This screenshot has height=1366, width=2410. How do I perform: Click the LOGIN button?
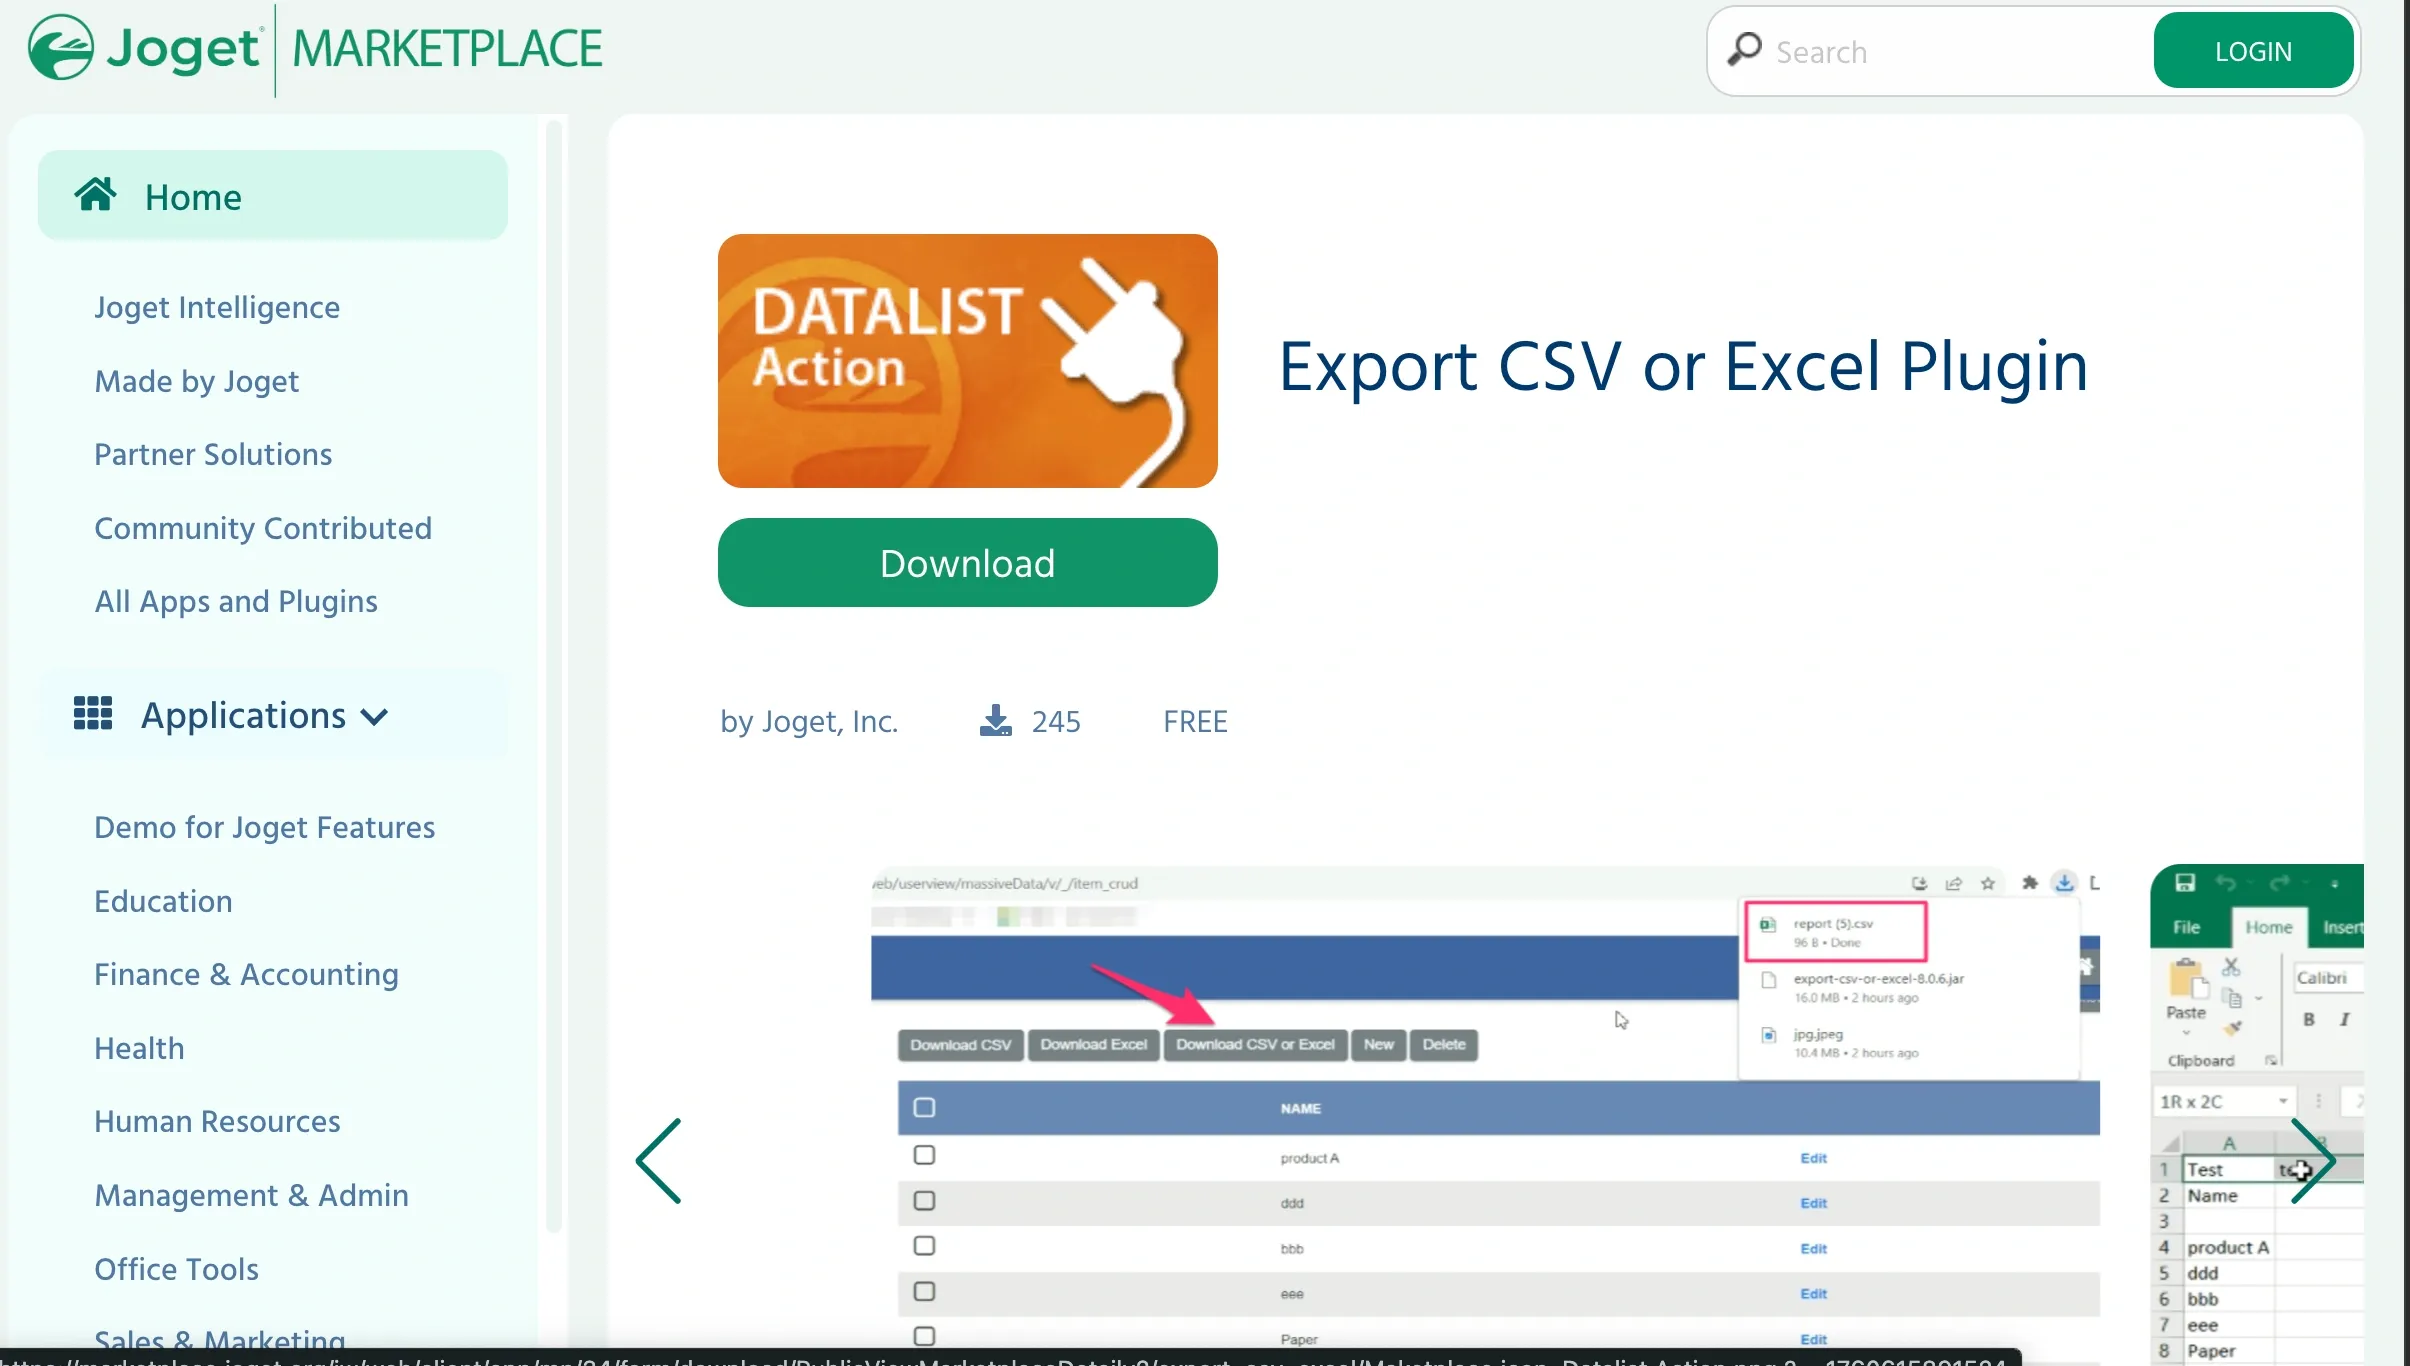pyautogui.click(x=2252, y=51)
